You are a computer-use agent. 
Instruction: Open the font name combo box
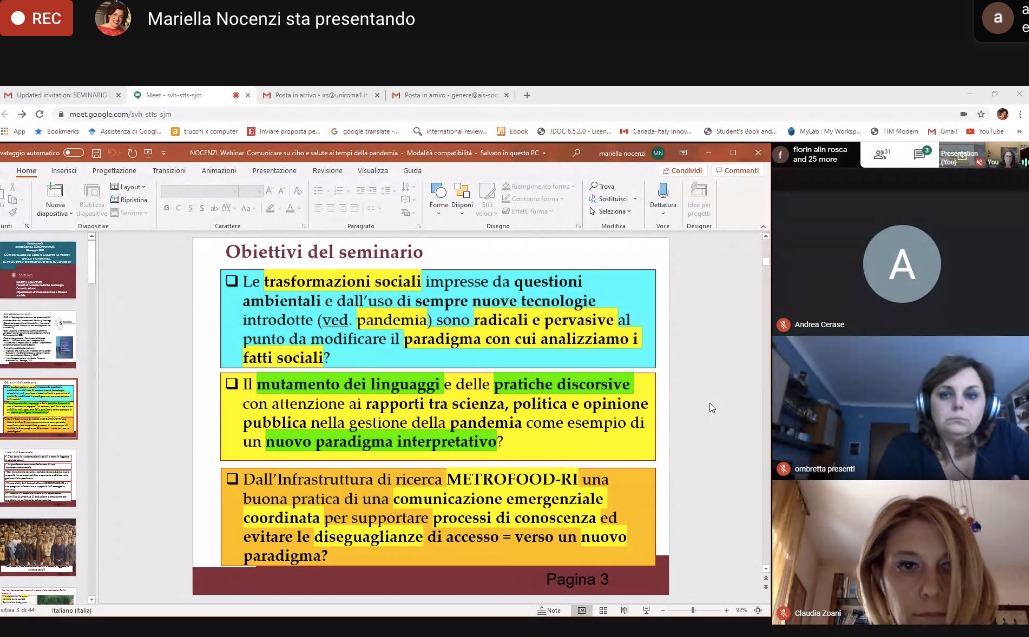pyautogui.click(x=199, y=191)
